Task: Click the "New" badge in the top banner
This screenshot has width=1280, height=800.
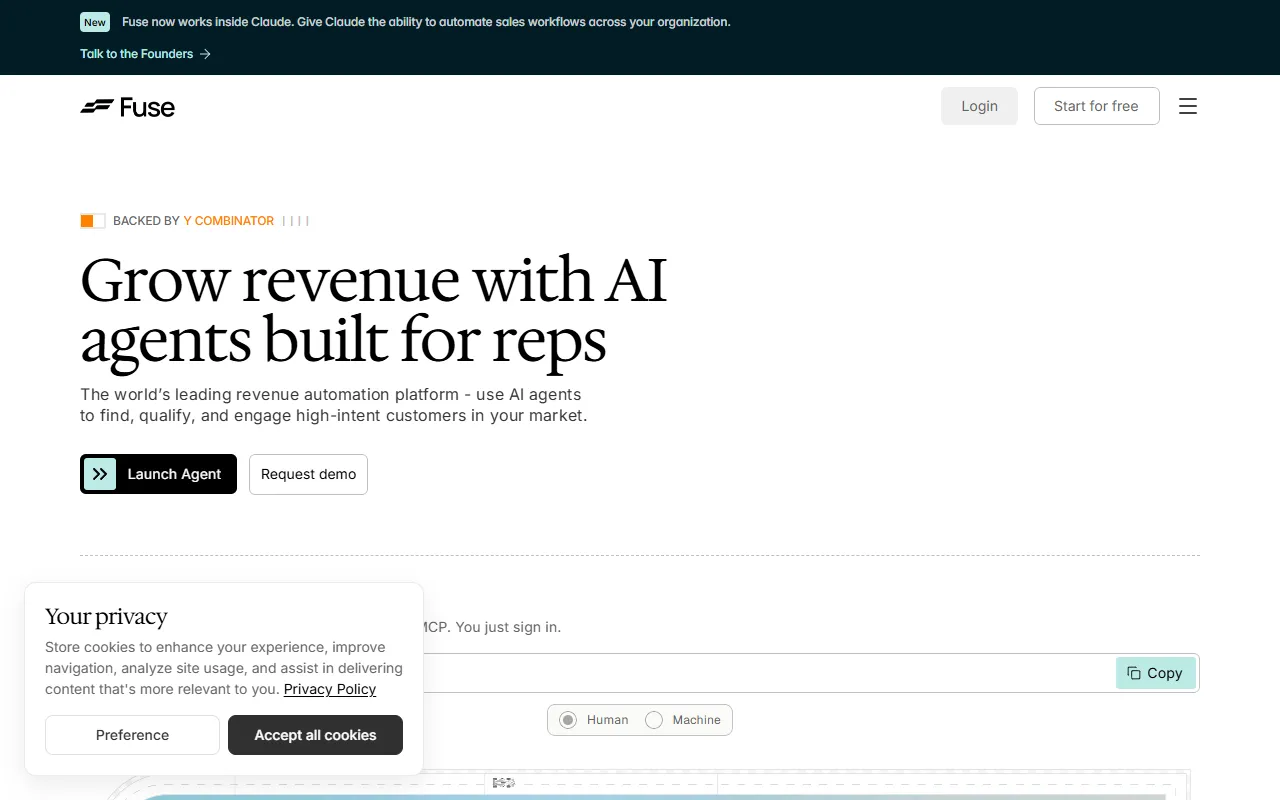Action: click(95, 22)
